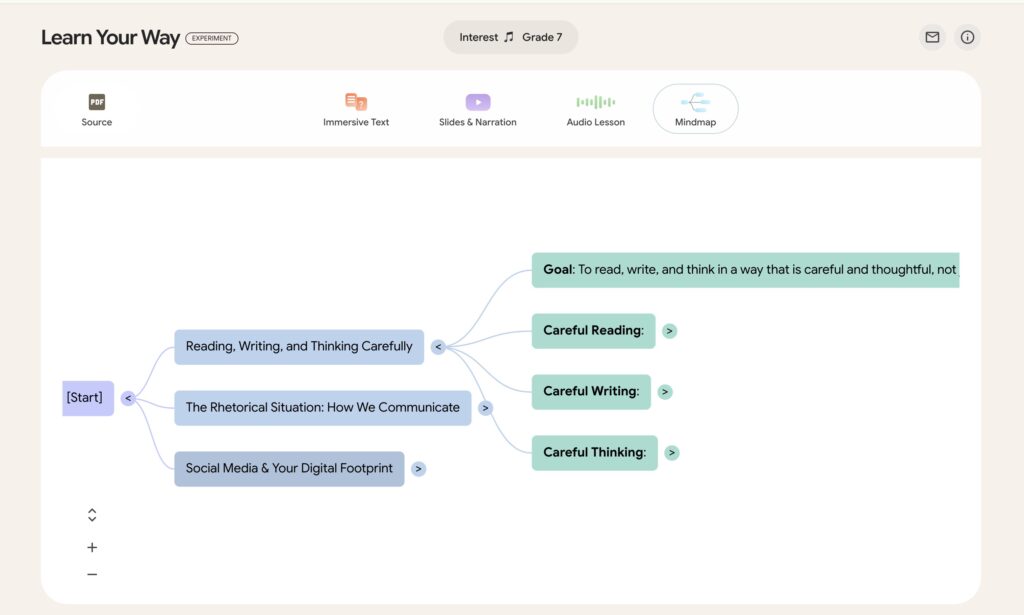
Task: Click the Learn Your Way title
Action: pos(110,38)
